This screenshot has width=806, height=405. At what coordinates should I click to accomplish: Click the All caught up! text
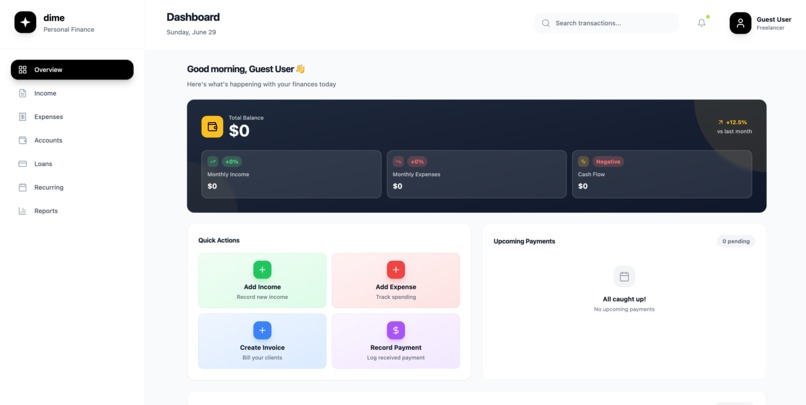624,299
